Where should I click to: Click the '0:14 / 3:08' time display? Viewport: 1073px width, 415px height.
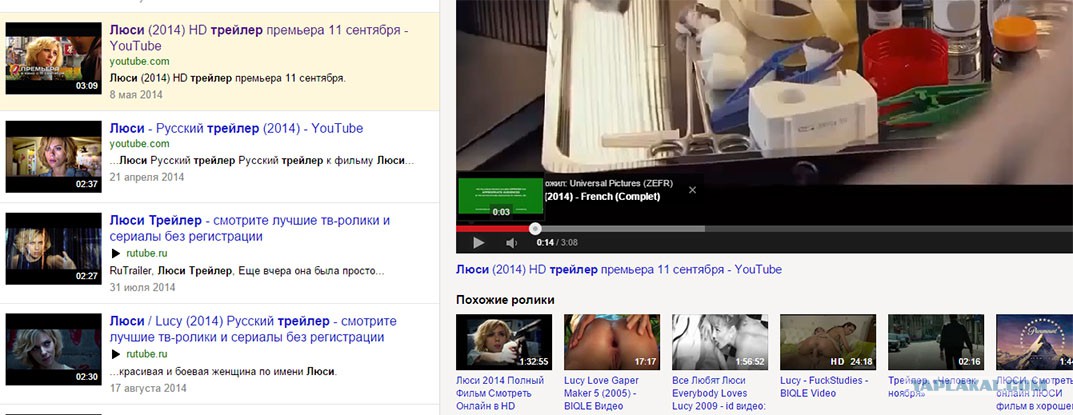556,242
